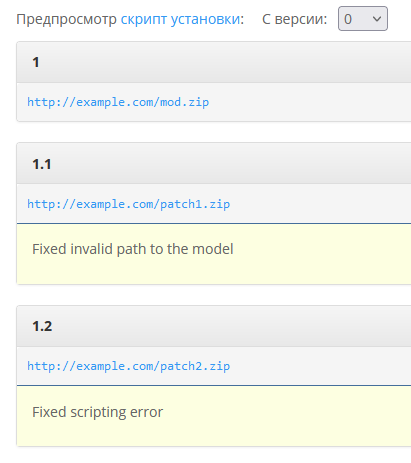Screen dimensions: 411x463
Task: Click the chevron arrow in version selector
Action: coord(377,19)
